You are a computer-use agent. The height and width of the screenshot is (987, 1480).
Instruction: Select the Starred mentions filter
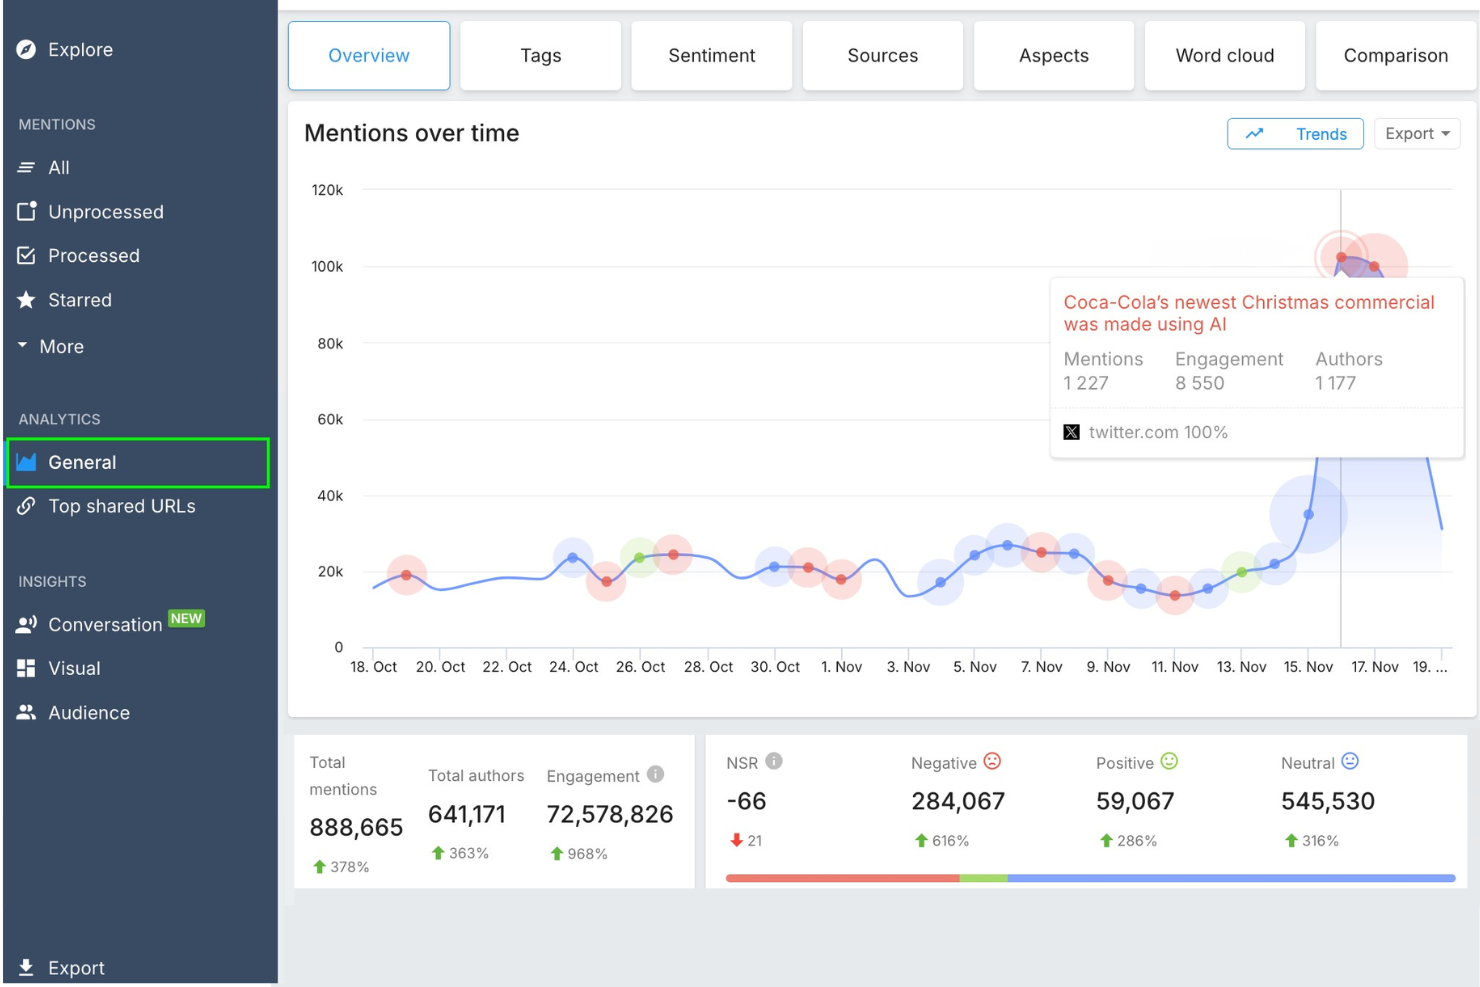pos(79,299)
